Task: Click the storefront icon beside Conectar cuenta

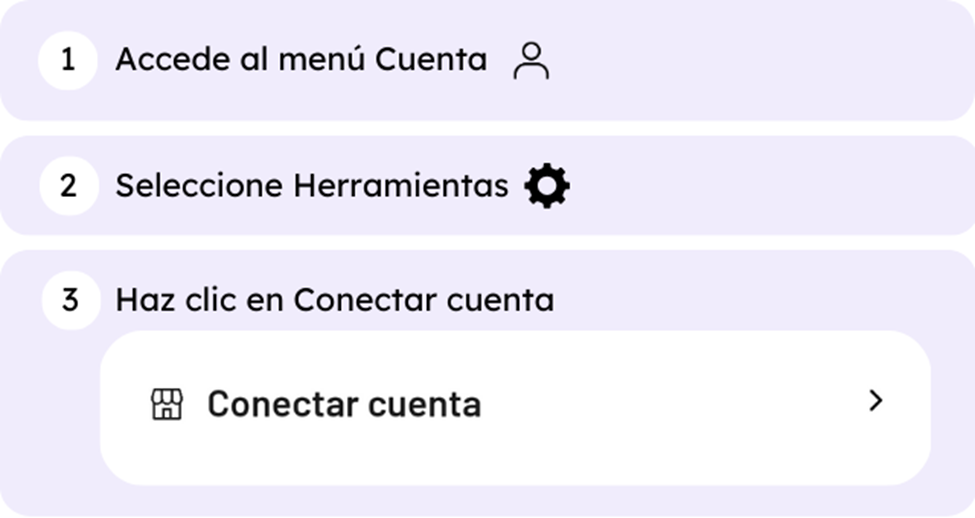Action: (x=167, y=404)
